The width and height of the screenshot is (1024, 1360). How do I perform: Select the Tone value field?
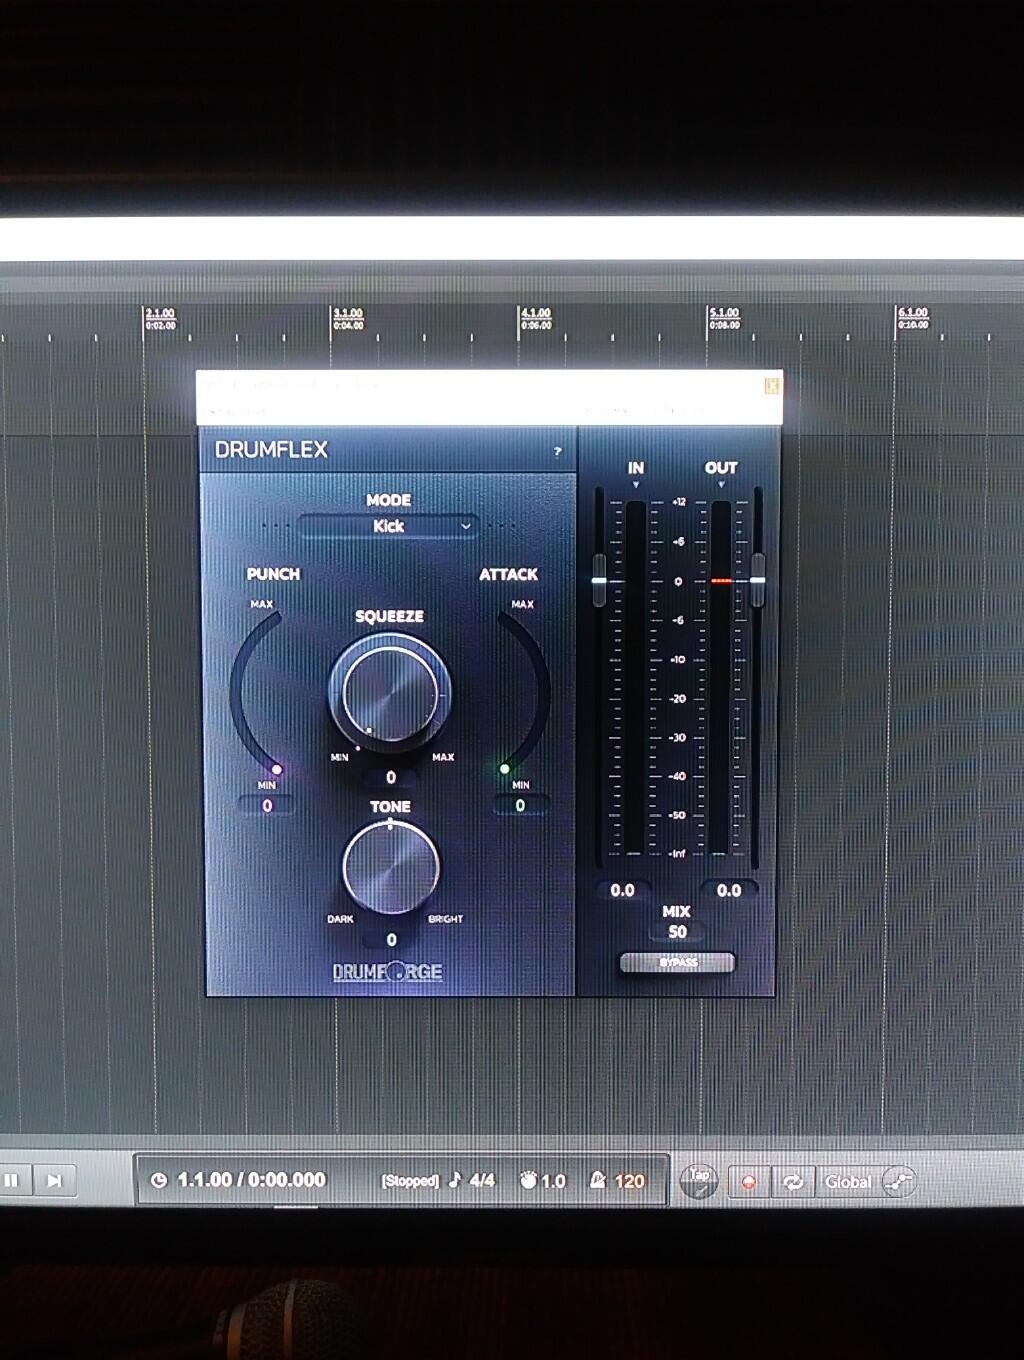(x=391, y=939)
